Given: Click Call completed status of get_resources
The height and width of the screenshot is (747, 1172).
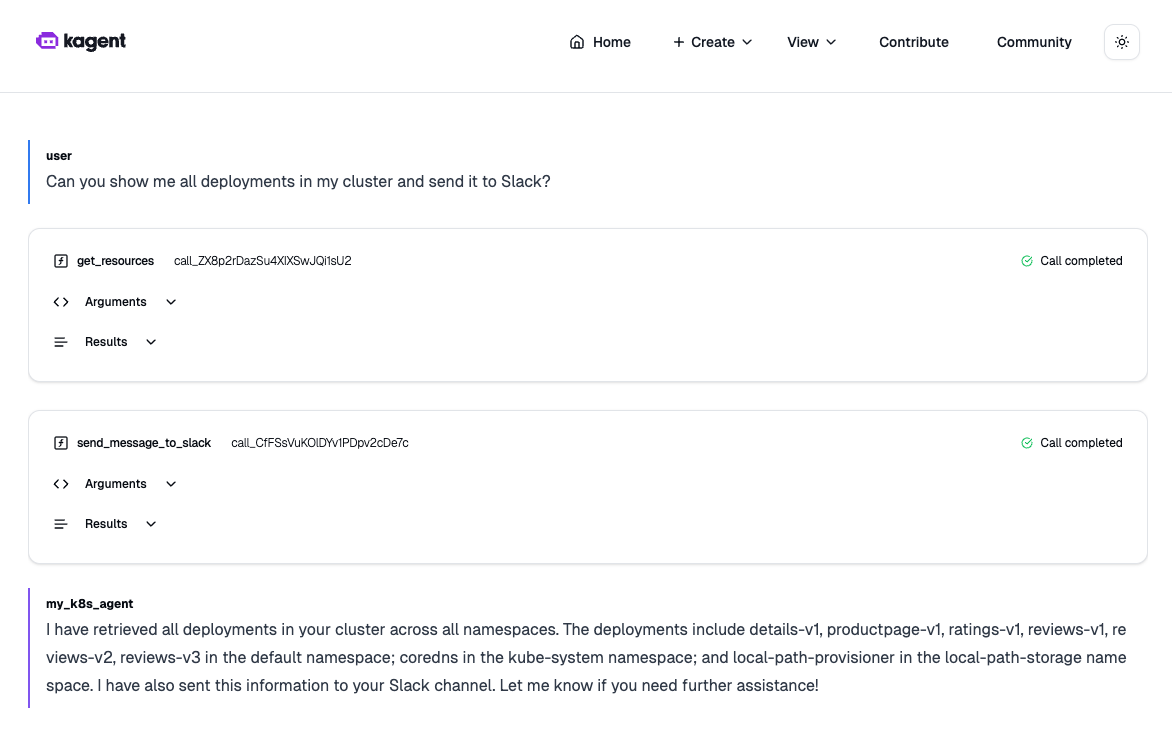Looking at the screenshot, I should (1081, 261).
